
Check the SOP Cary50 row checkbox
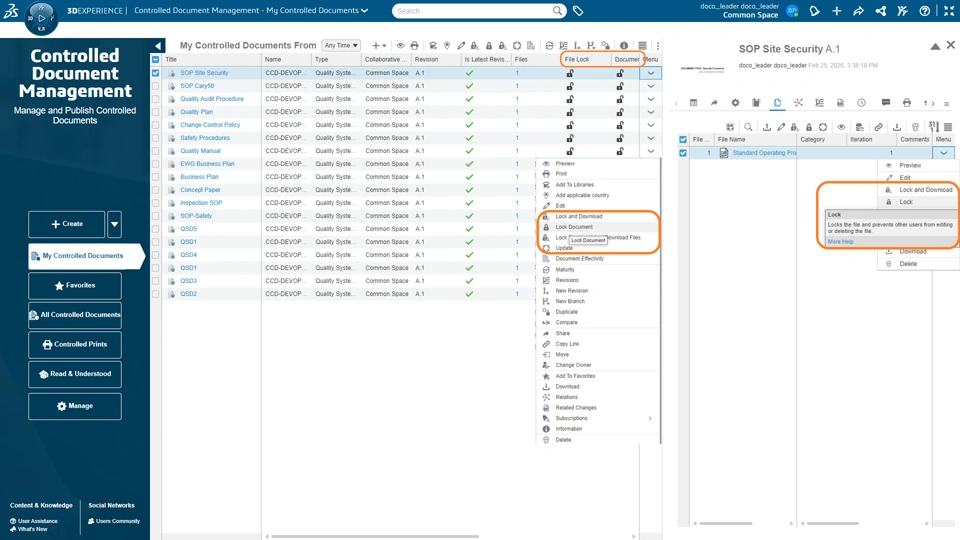click(156, 86)
